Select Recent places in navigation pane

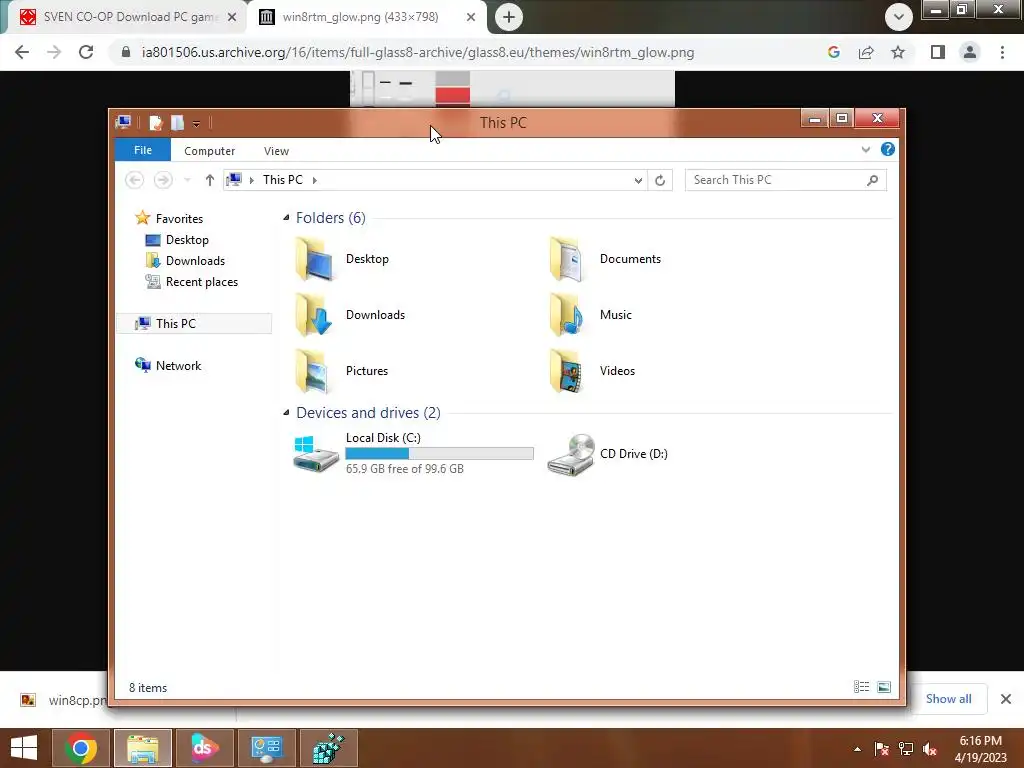(200, 281)
